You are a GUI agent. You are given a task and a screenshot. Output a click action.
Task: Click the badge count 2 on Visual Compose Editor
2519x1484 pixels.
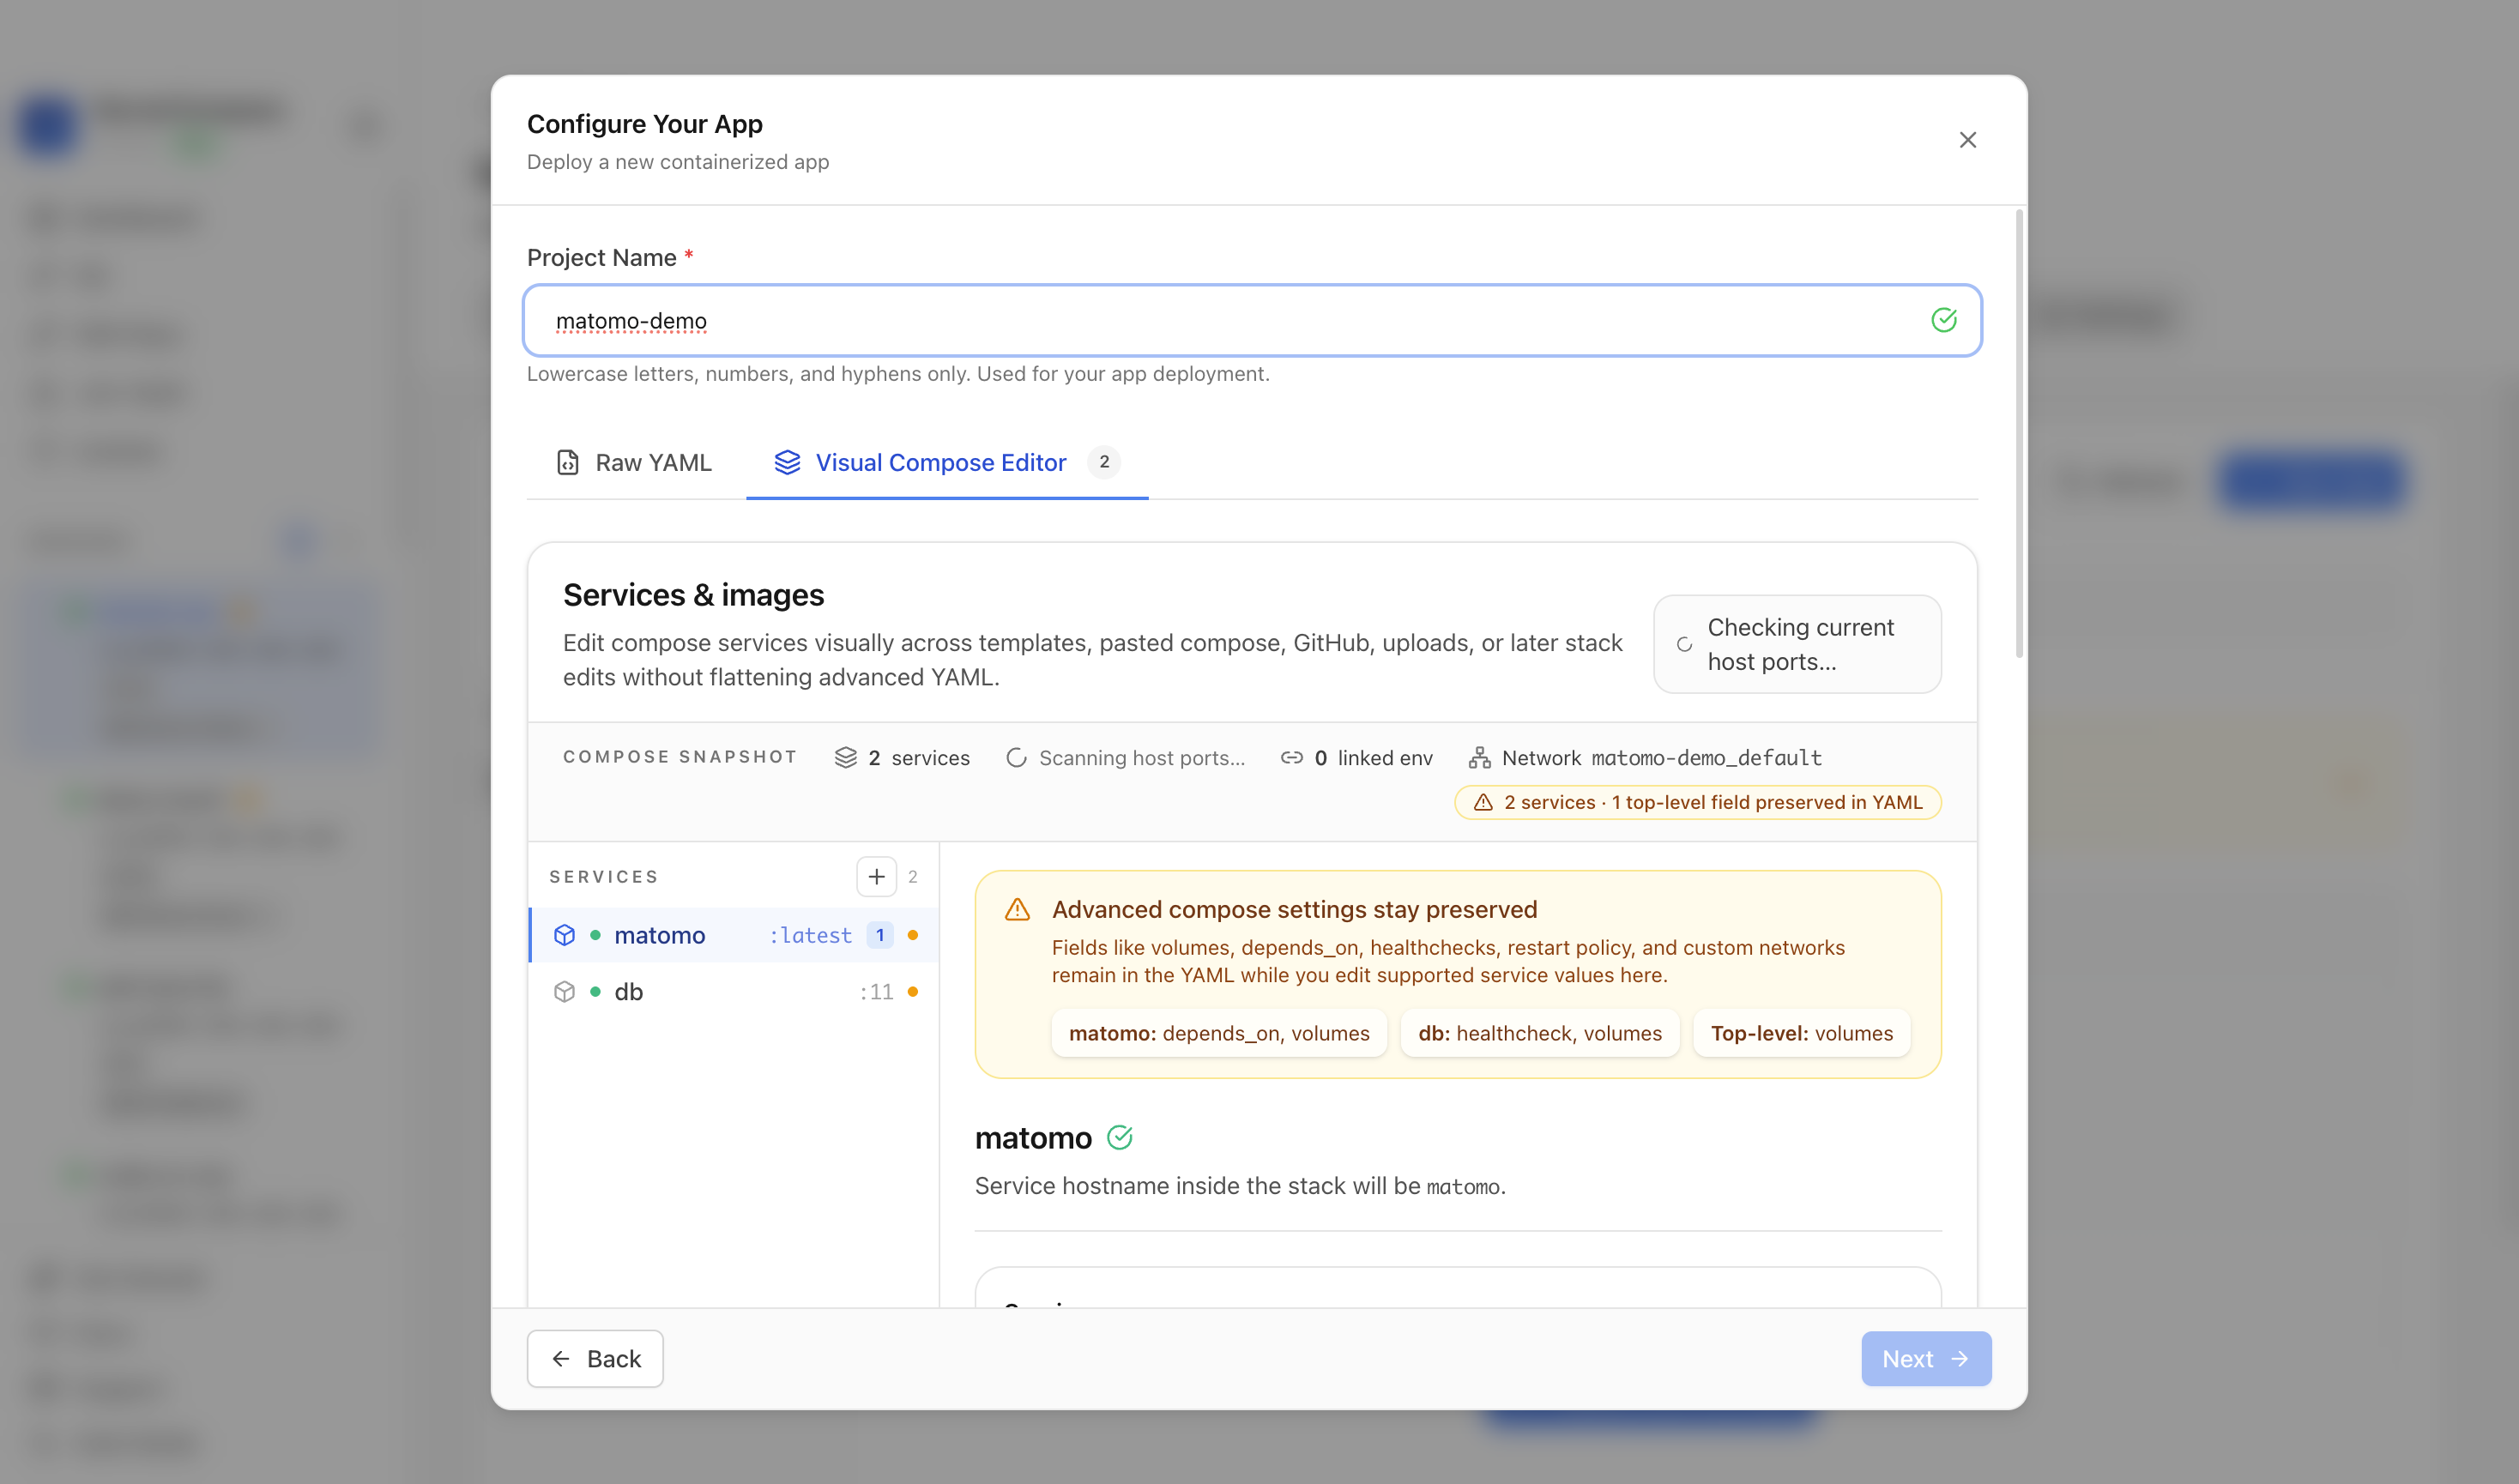(1103, 462)
